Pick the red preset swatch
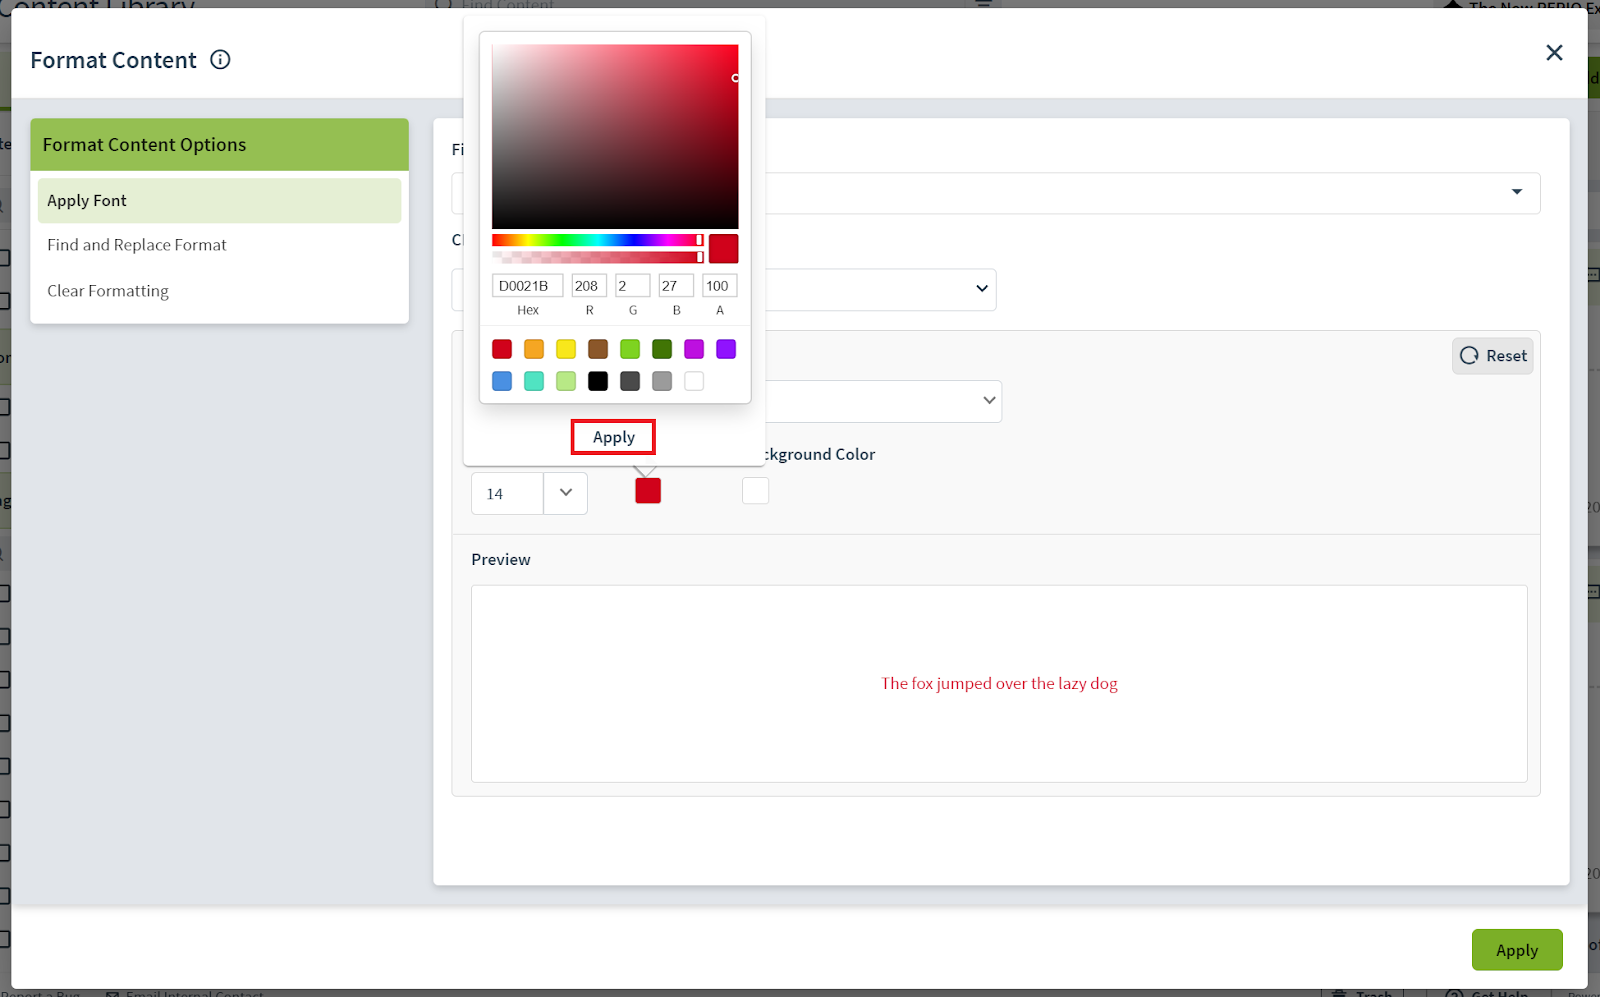 502,349
